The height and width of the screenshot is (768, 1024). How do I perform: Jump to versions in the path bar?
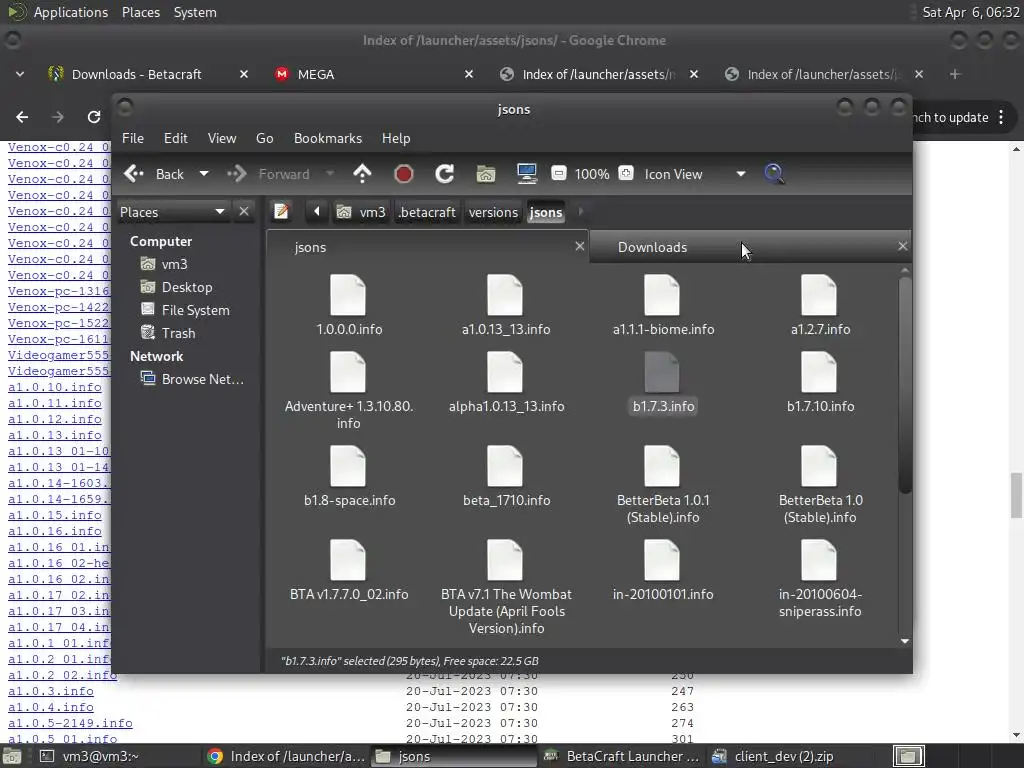[493, 212]
